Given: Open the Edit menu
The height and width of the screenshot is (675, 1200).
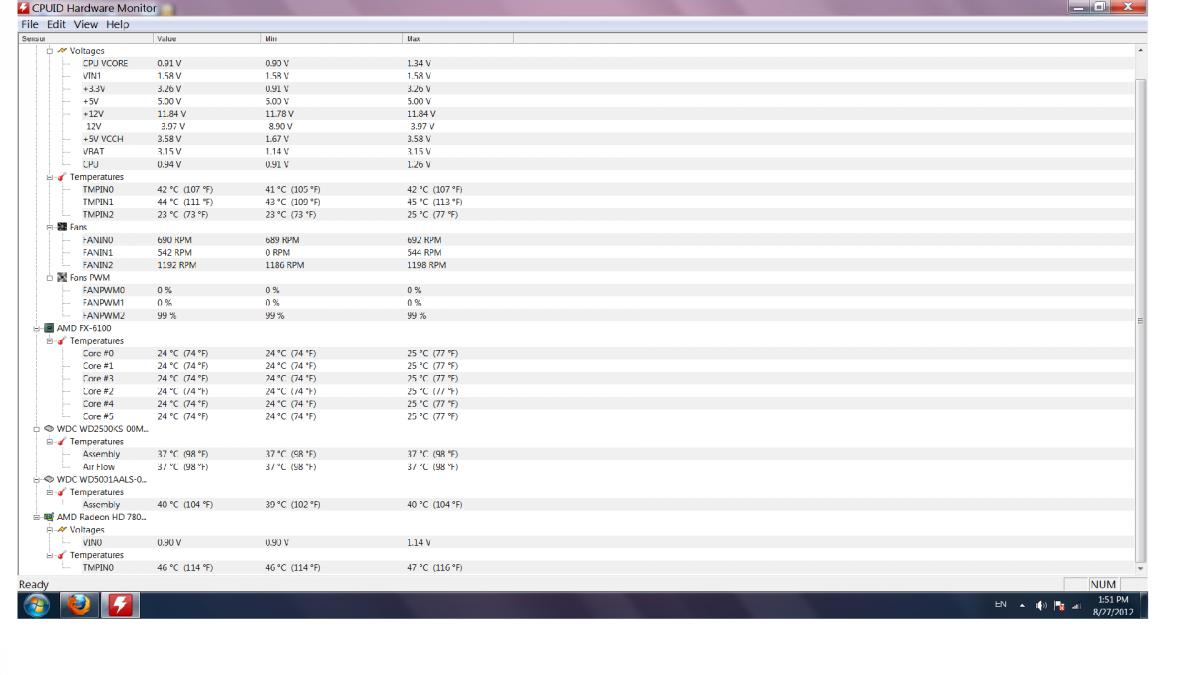Looking at the screenshot, I should point(56,24).
